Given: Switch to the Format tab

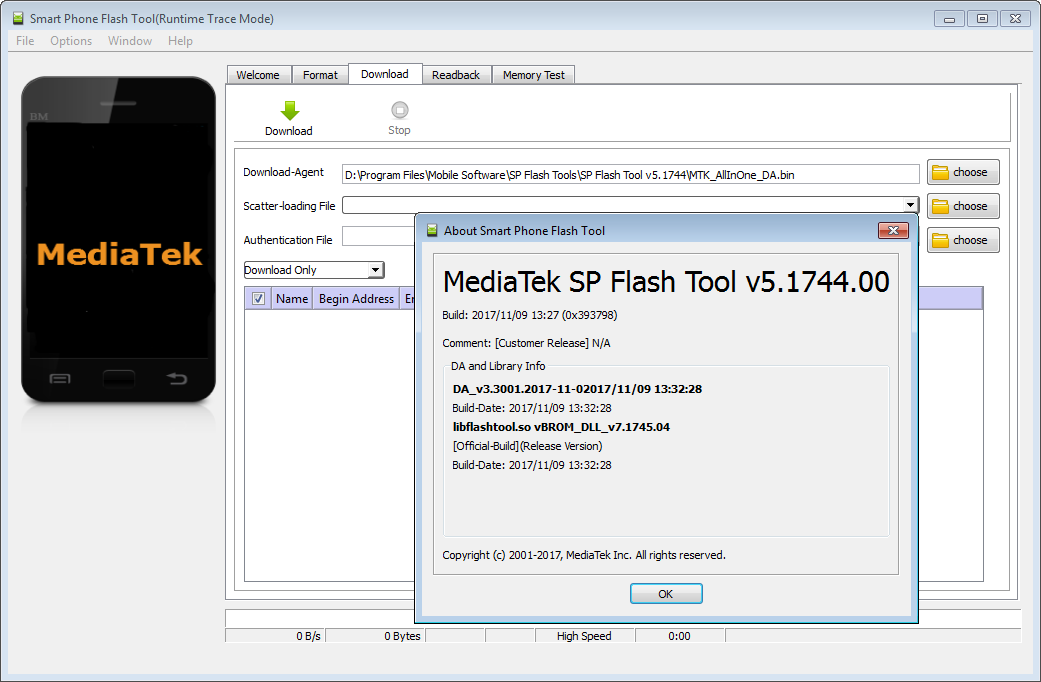Looking at the screenshot, I should tap(320, 75).
